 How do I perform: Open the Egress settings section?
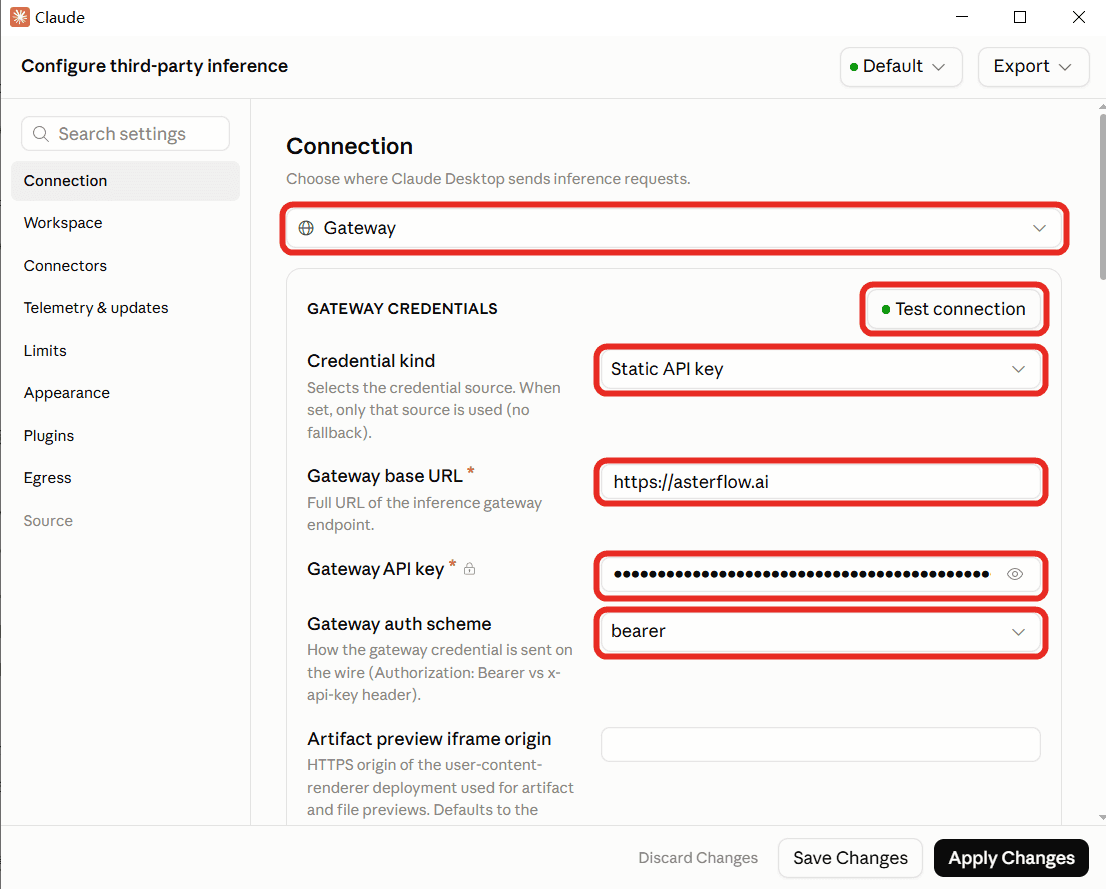tap(126, 478)
